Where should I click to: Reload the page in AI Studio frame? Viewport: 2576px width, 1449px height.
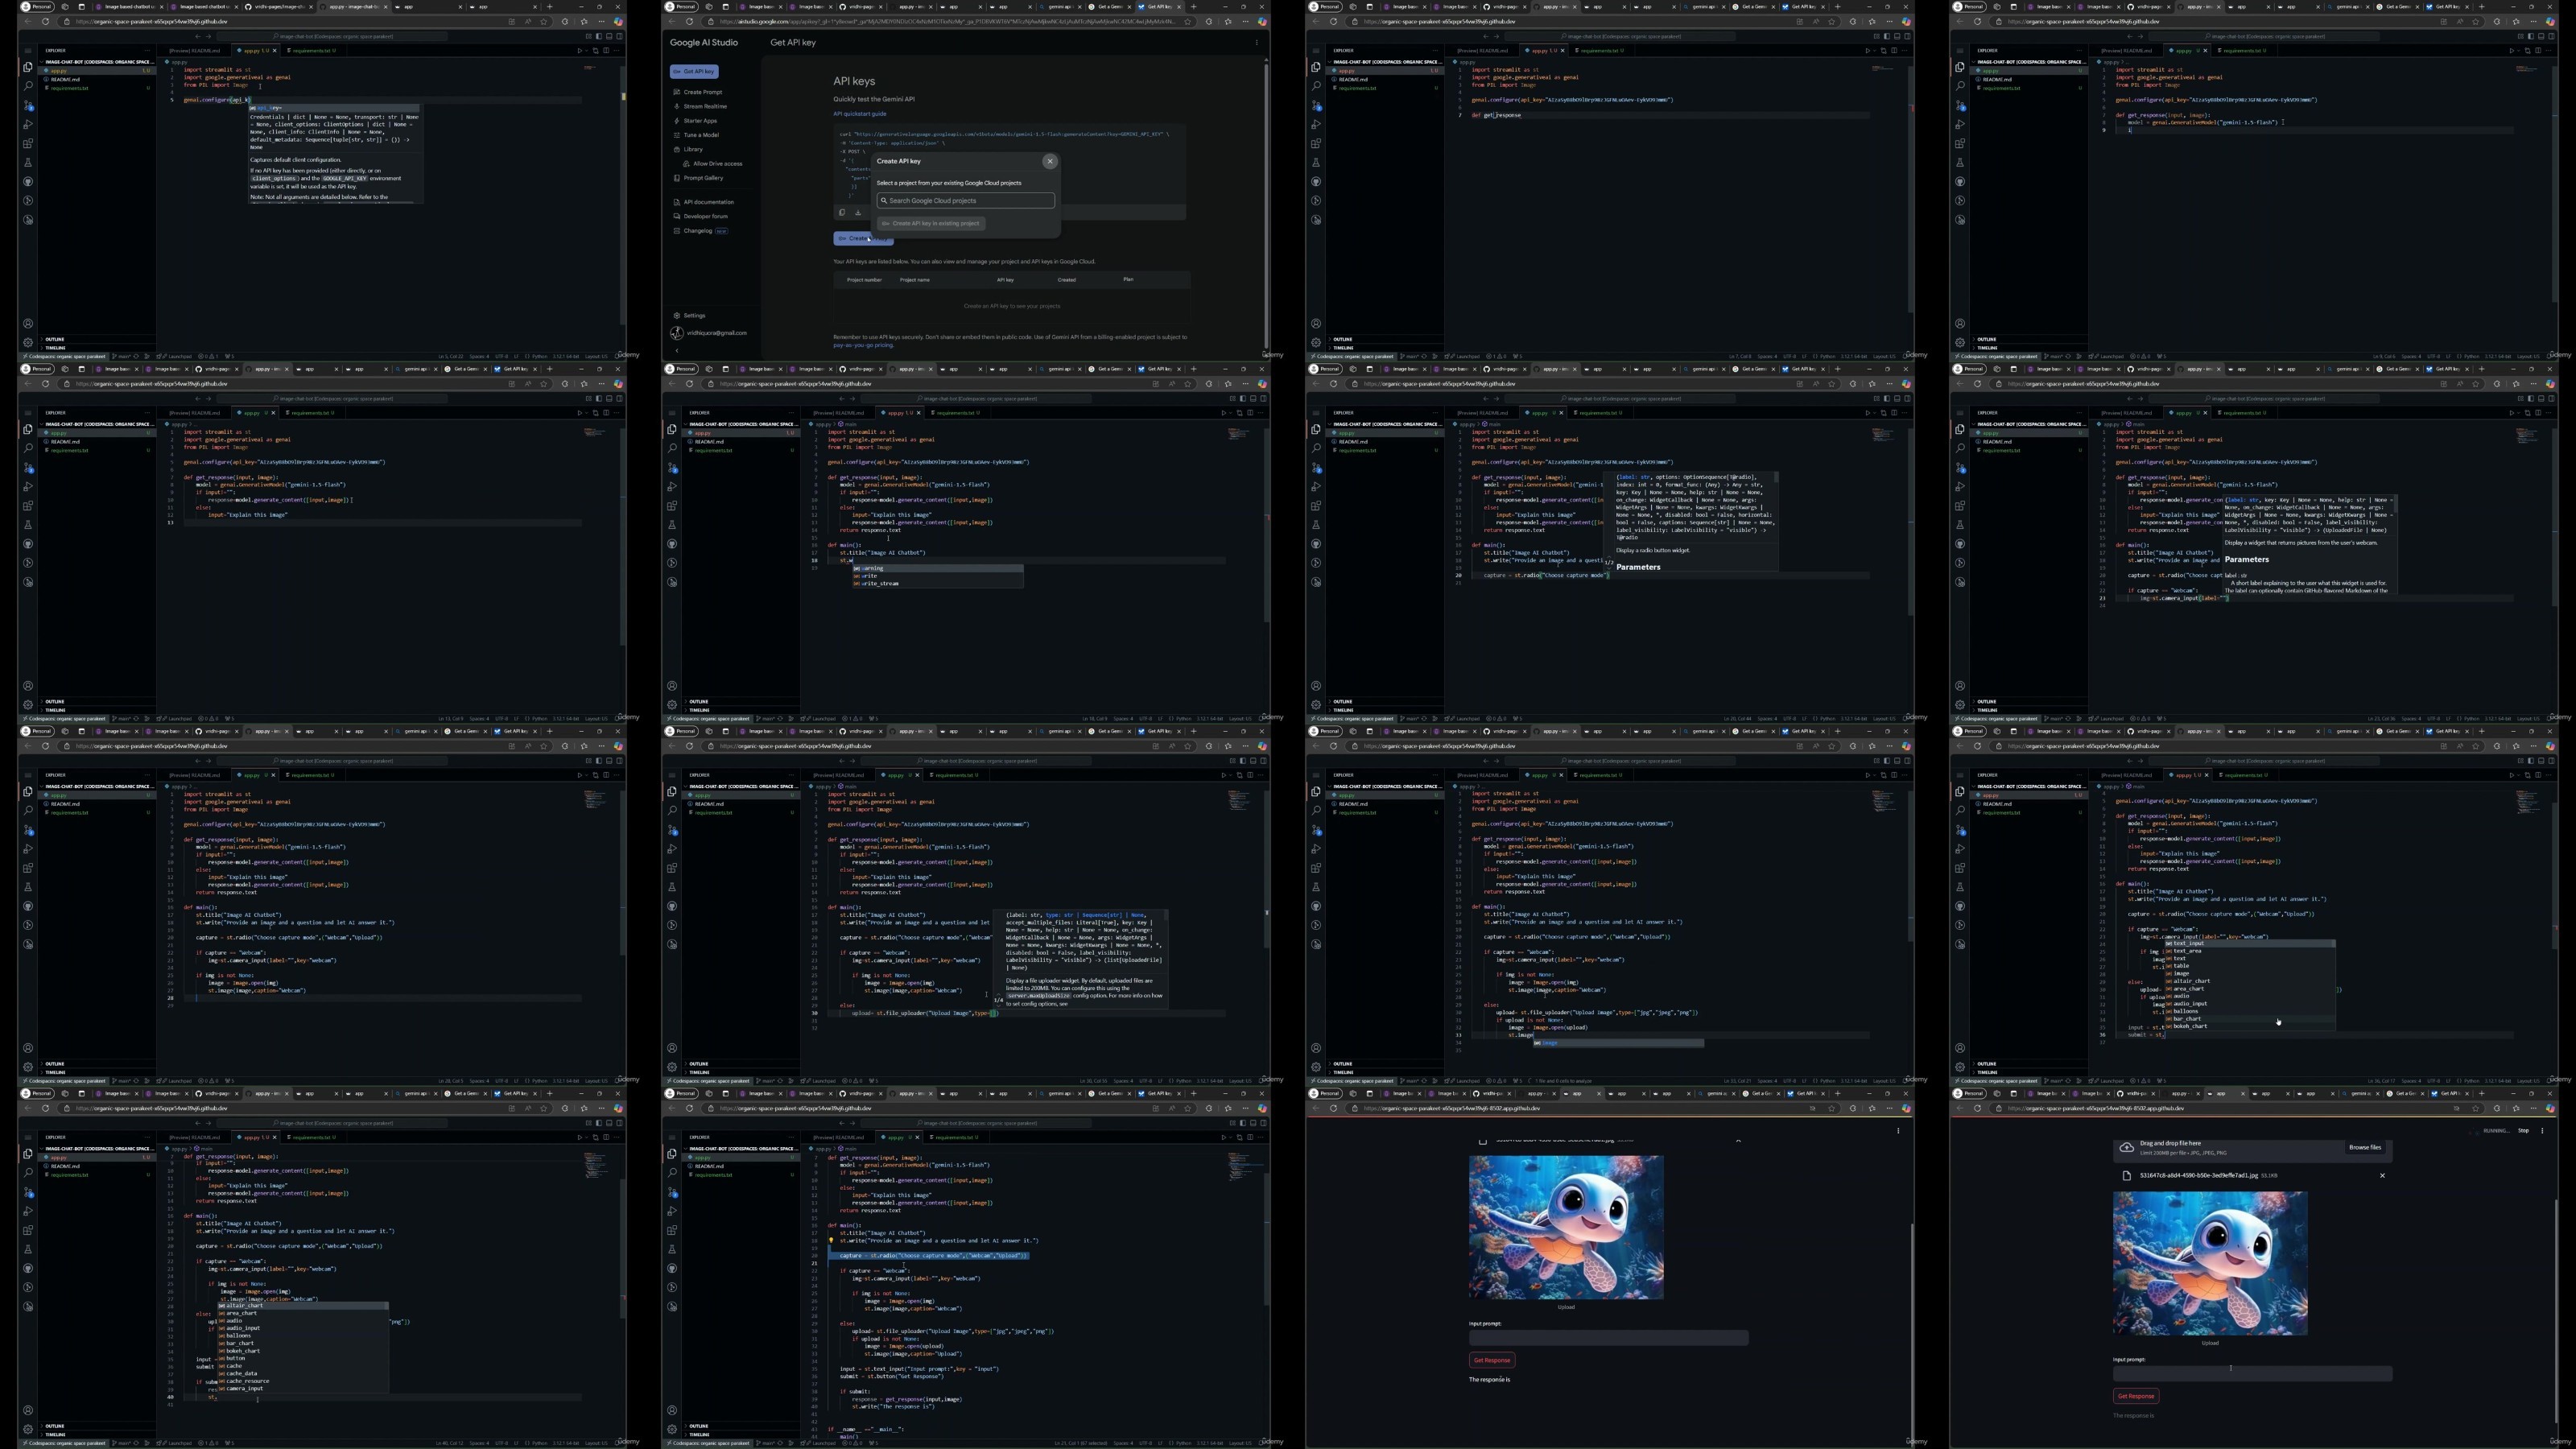pos(689,21)
